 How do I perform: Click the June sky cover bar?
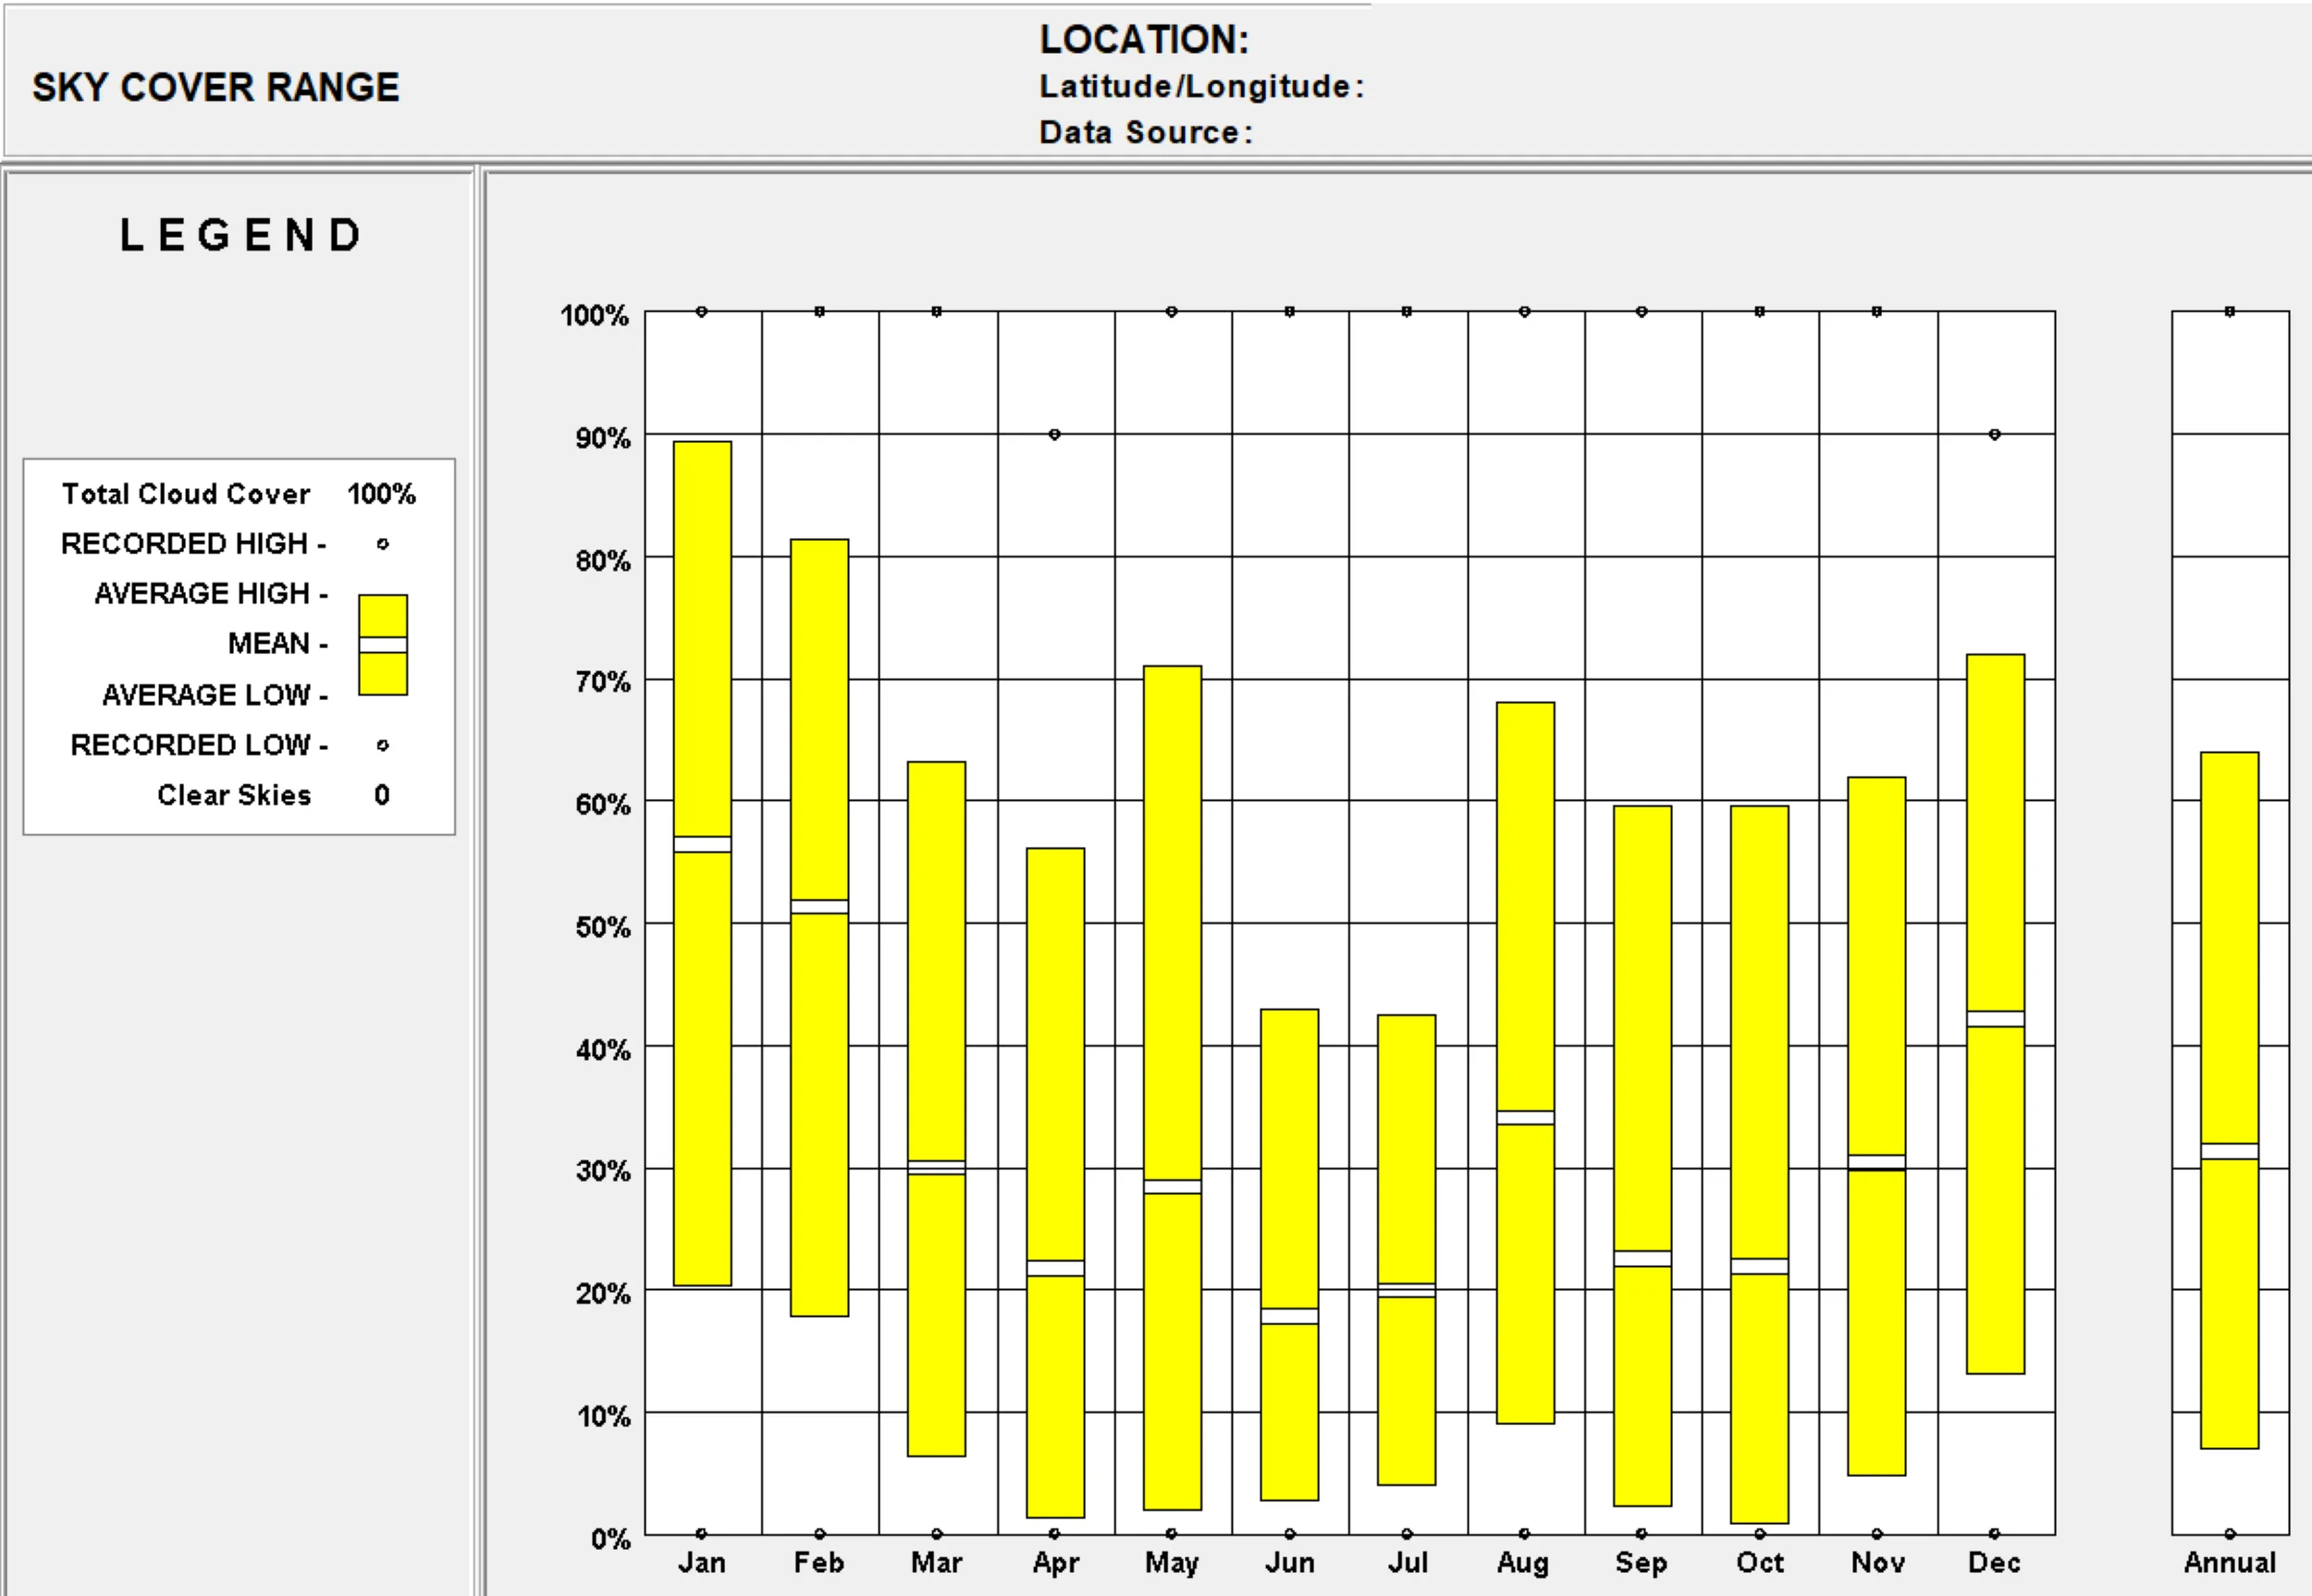pos(1289,1254)
